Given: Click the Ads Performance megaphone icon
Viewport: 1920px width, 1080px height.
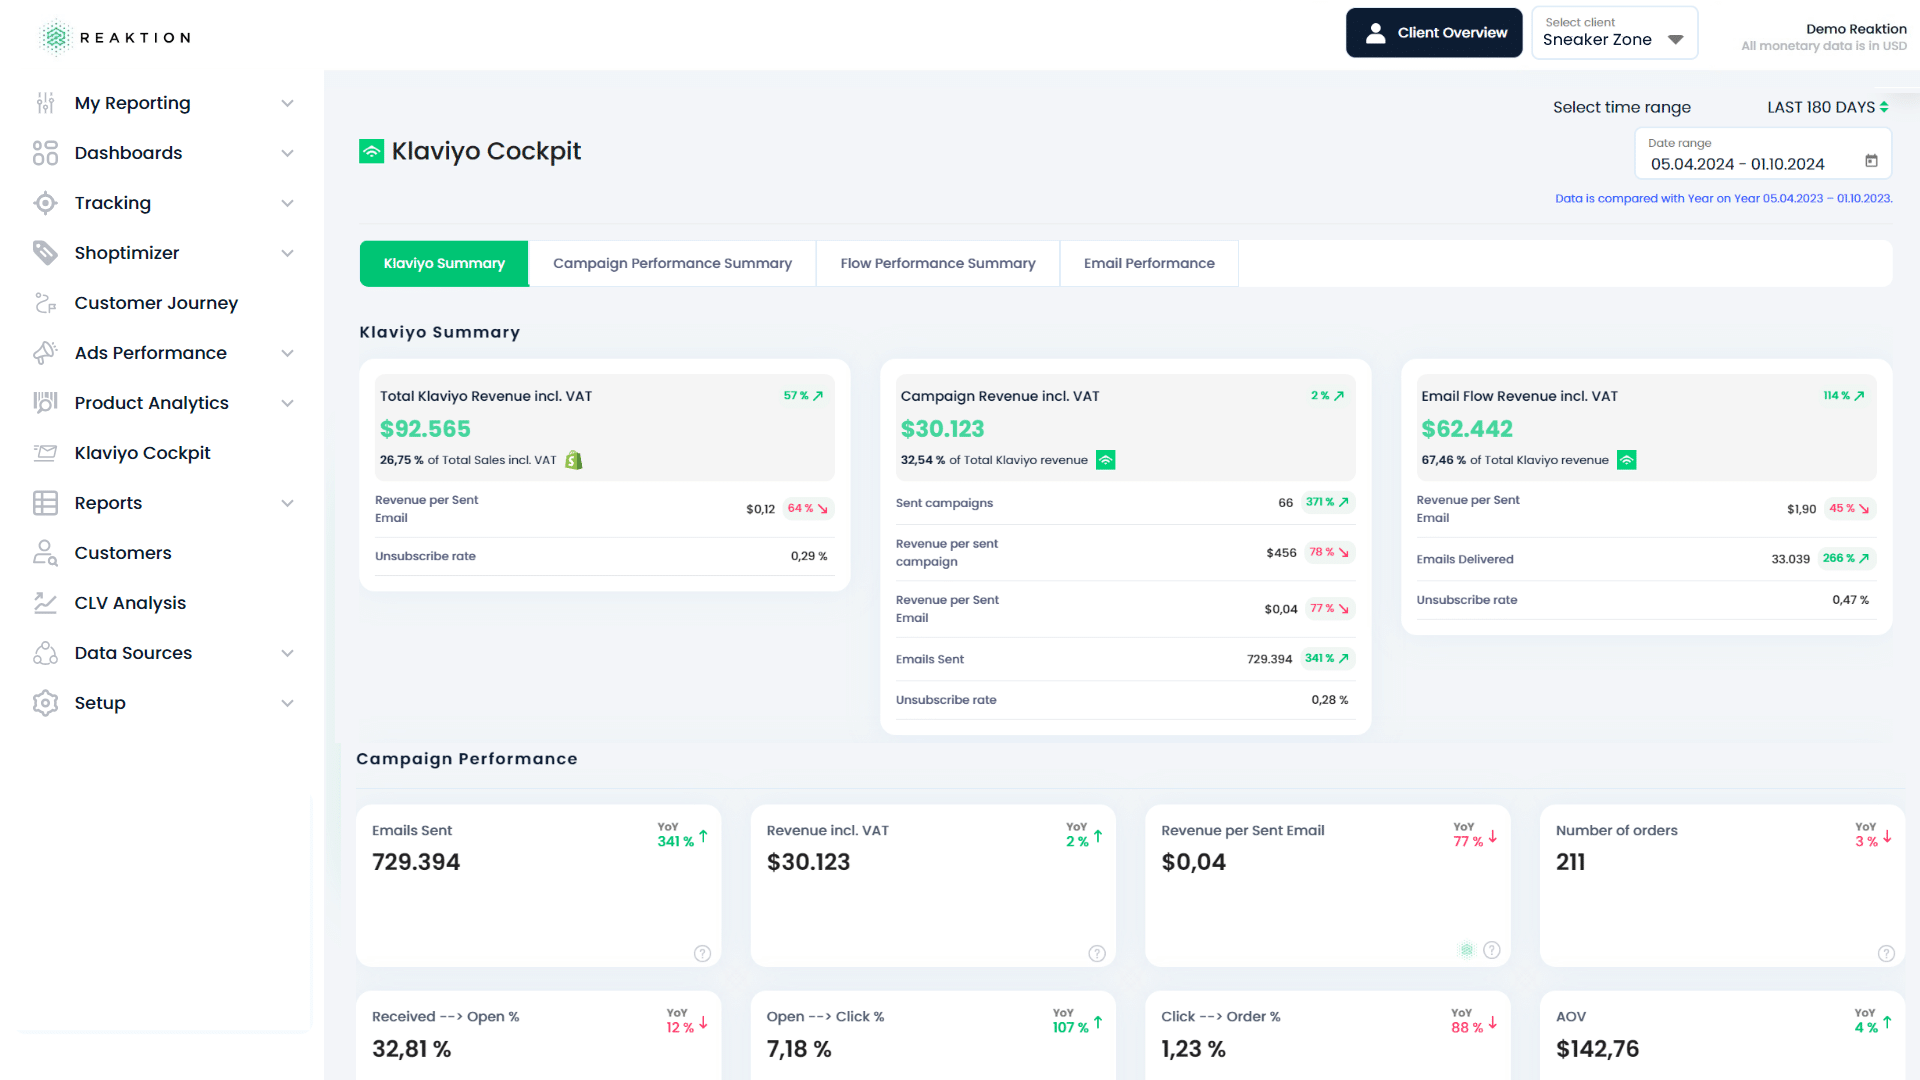Looking at the screenshot, I should click(x=45, y=353).
